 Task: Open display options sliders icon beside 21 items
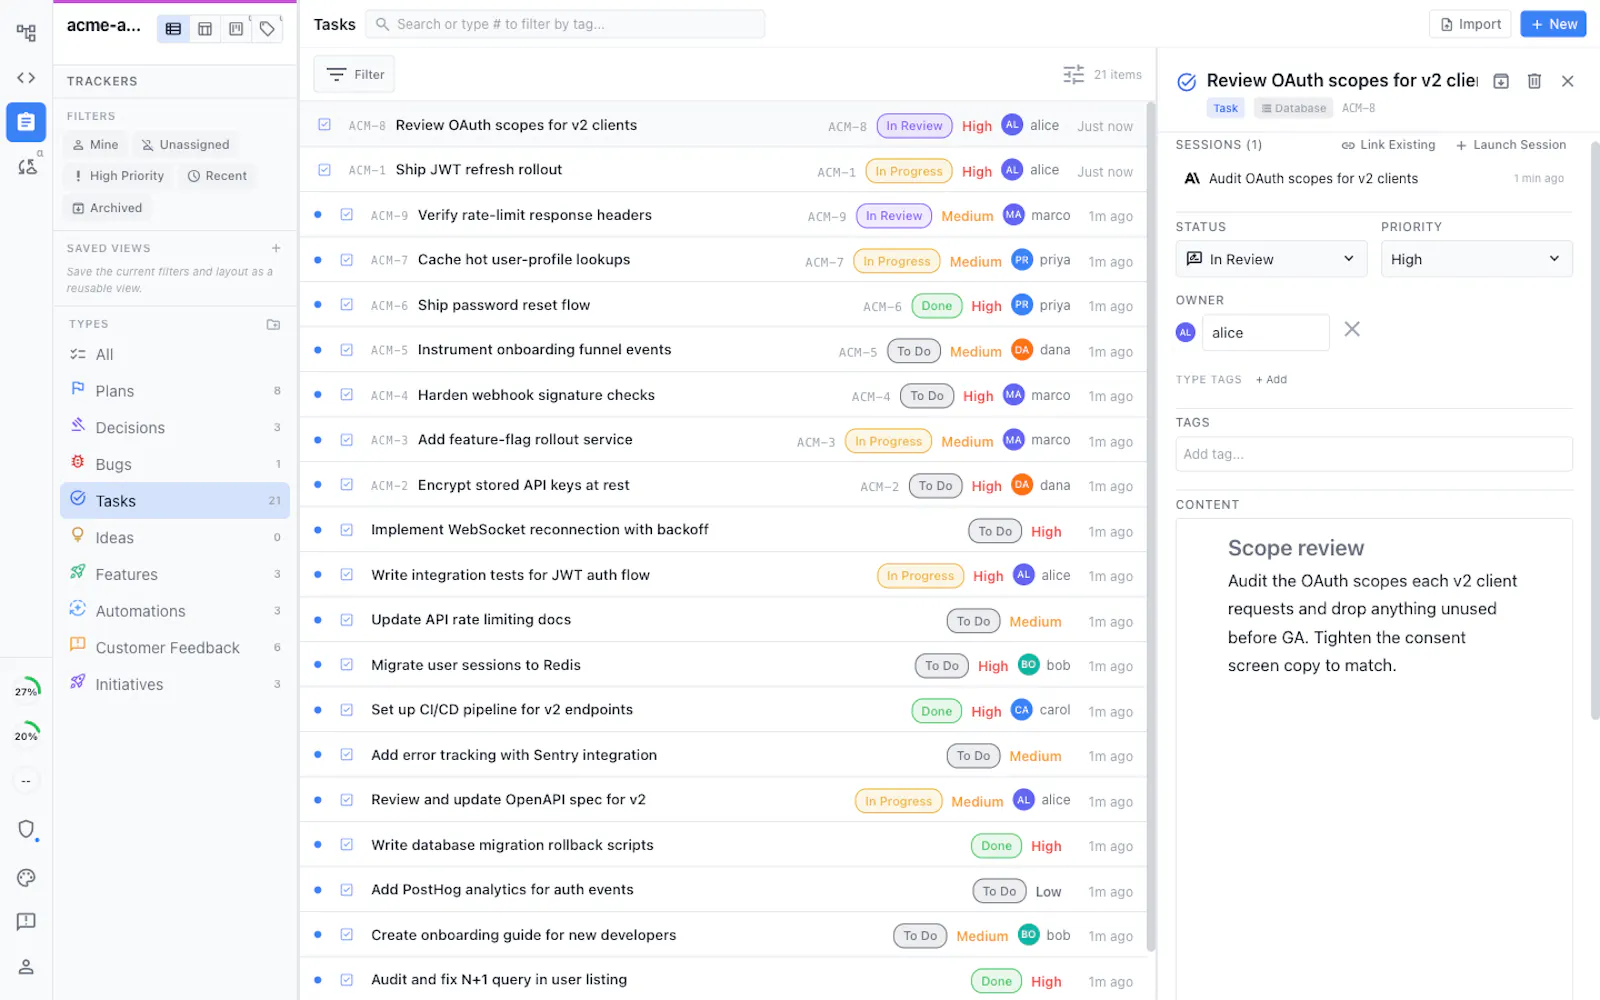[x=1073, y=75]
